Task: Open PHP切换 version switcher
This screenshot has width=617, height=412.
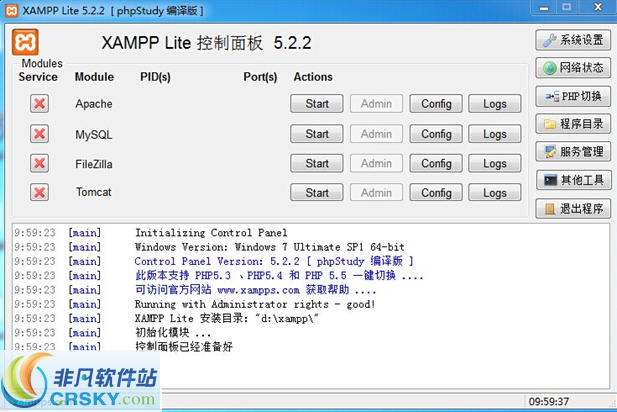Action: pos(573,96)
